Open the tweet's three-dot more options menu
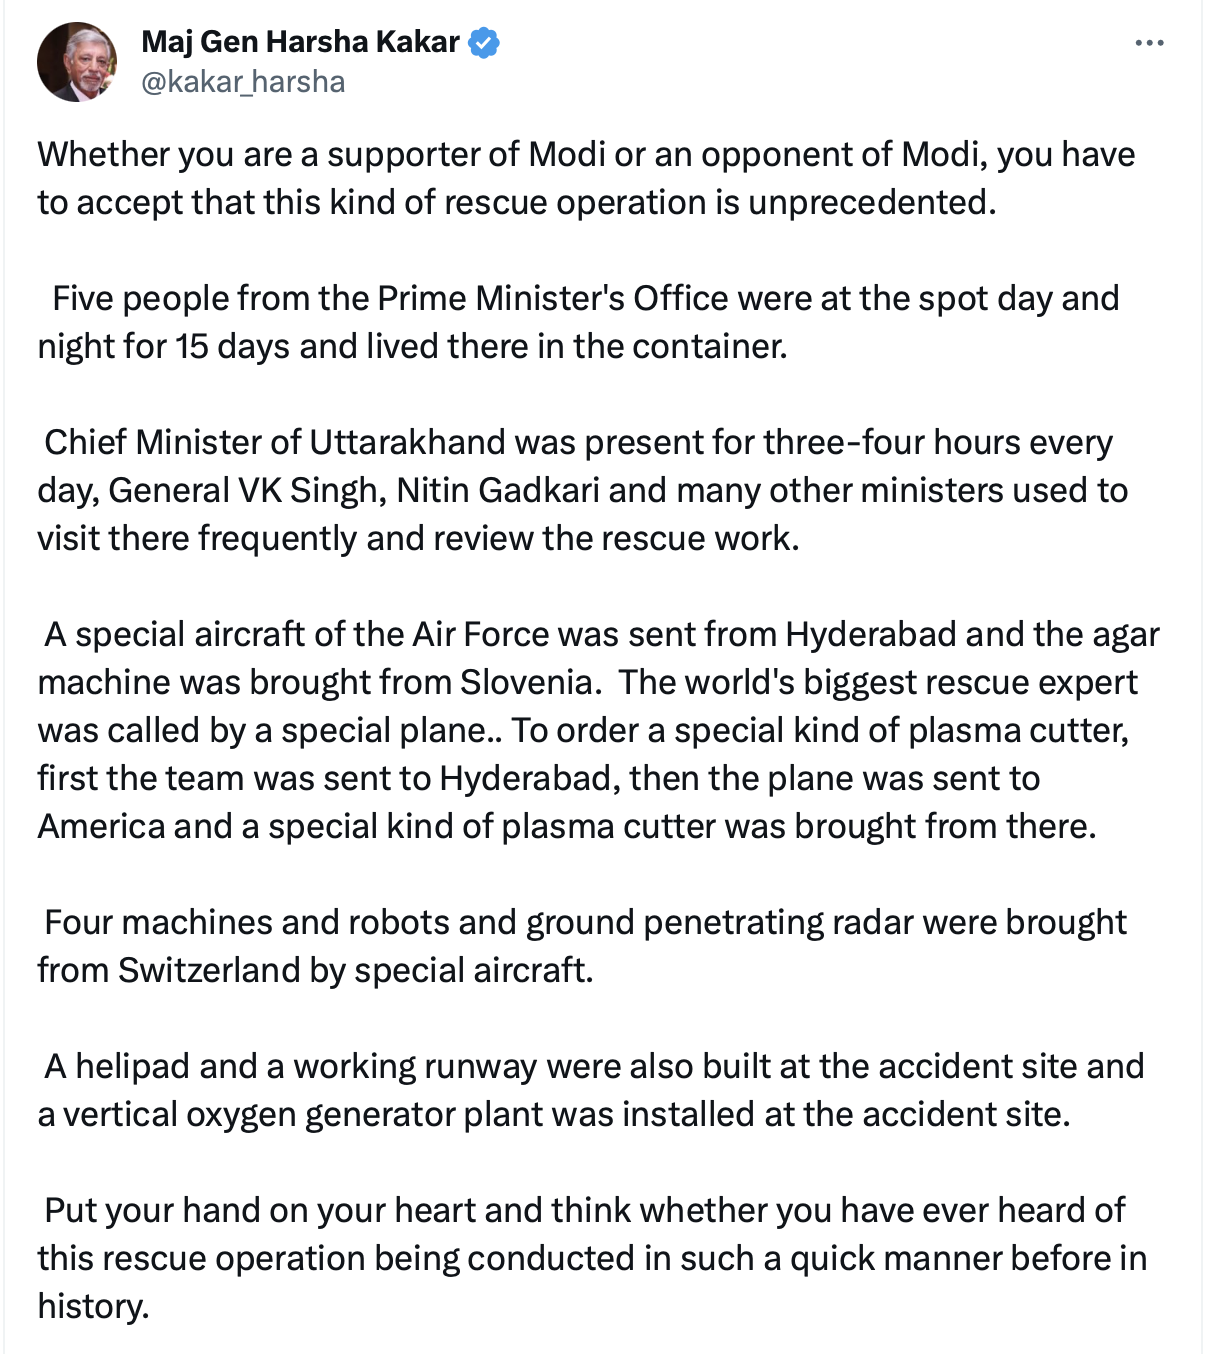The width and height of the screenshot is (1226, 1354). [1150, 43]
